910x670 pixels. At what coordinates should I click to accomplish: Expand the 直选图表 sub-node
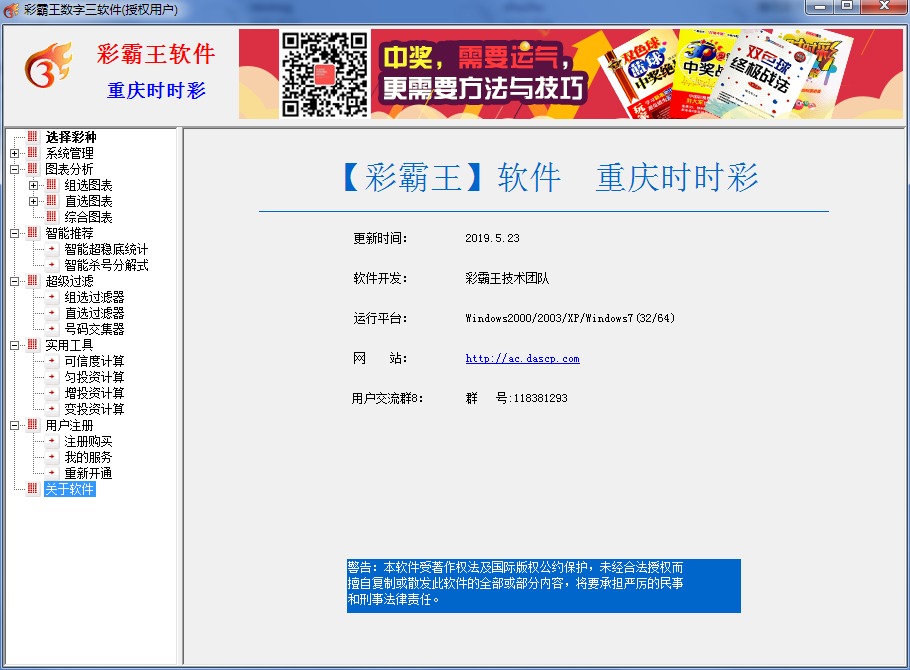pyautogui.click(x=34, y=201)
